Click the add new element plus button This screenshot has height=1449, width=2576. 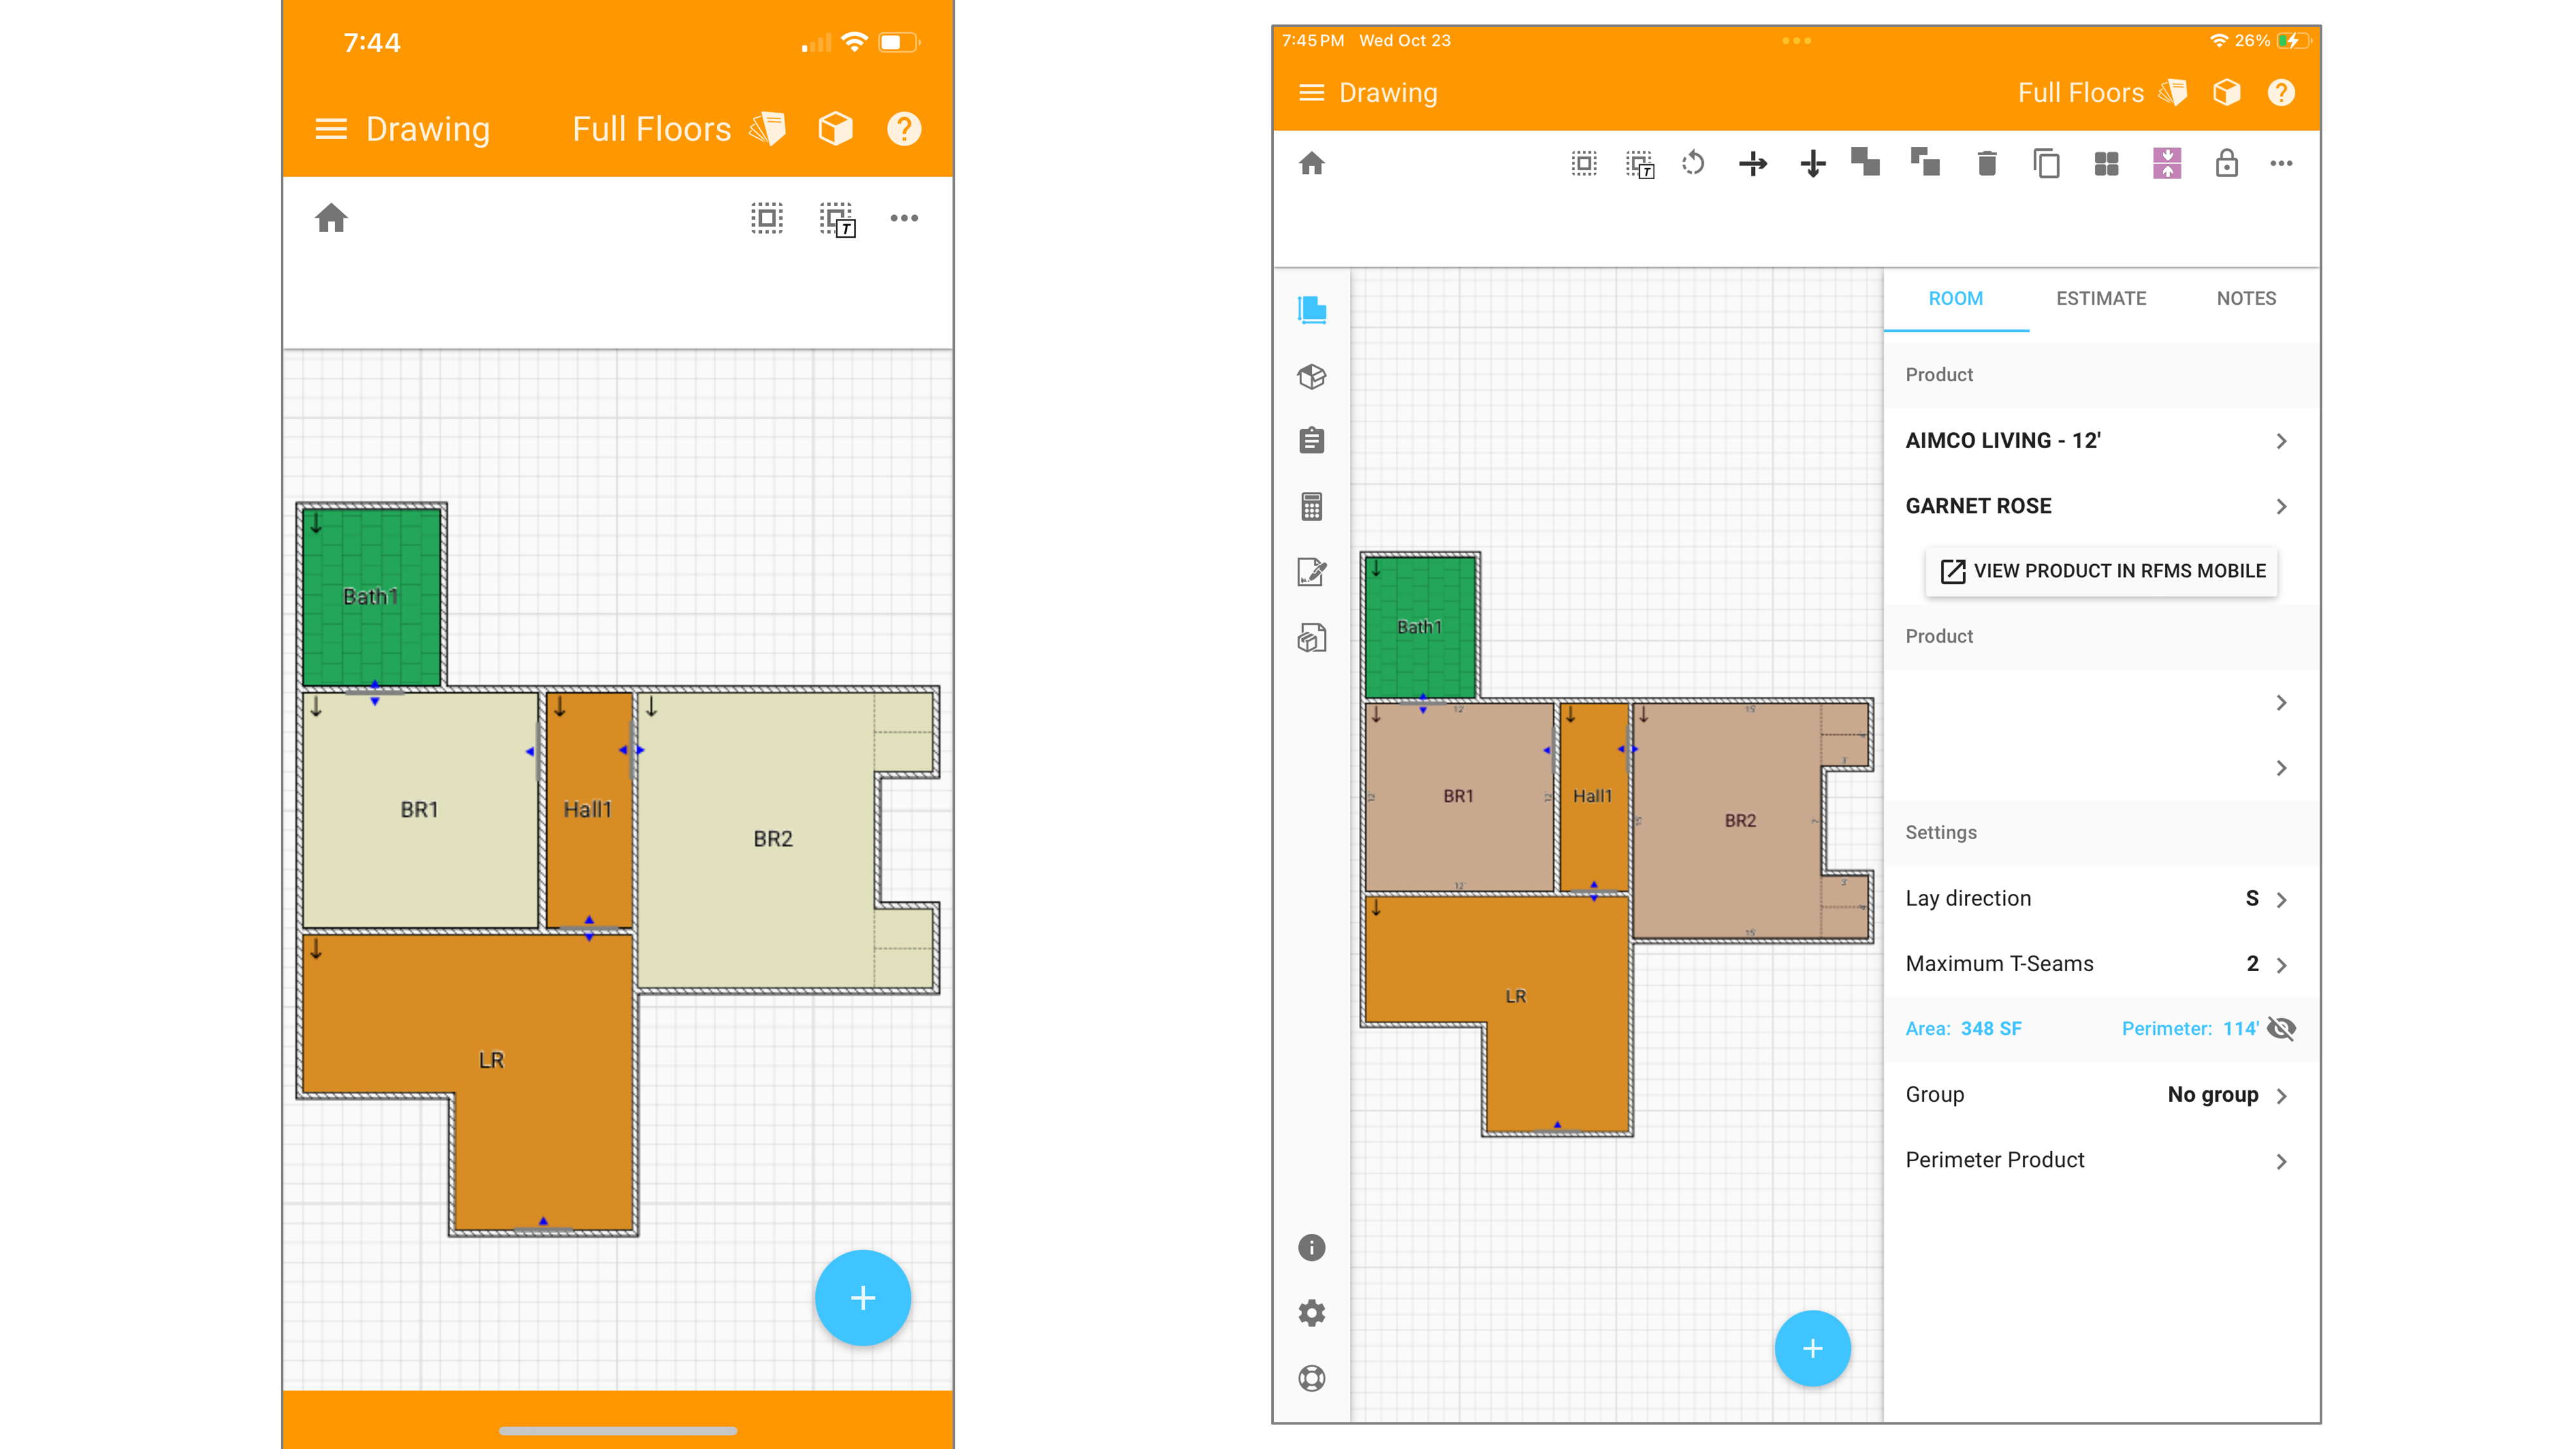pos(865,1297)
